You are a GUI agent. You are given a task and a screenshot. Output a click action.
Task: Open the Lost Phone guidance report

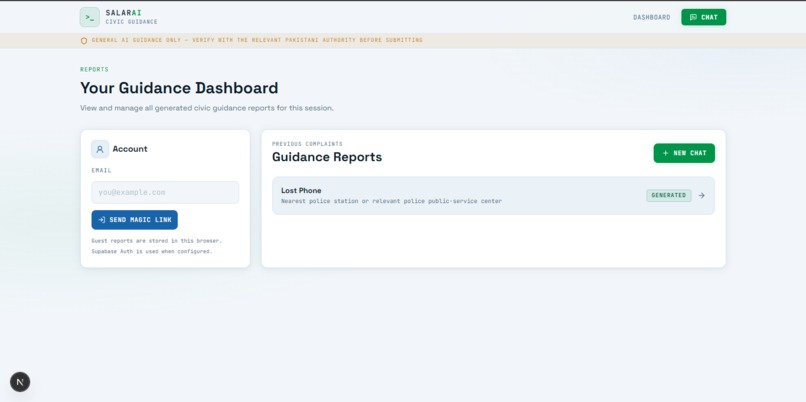[x=493, y=195]
